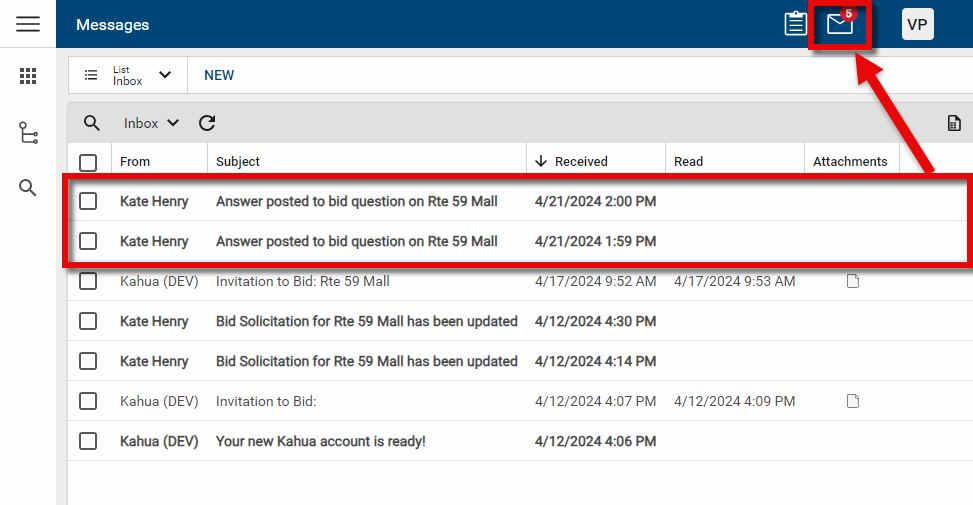Open attachment icon on 4/12 Invitation to Bid
Screen dimensions: 973x505
[853, 401]
